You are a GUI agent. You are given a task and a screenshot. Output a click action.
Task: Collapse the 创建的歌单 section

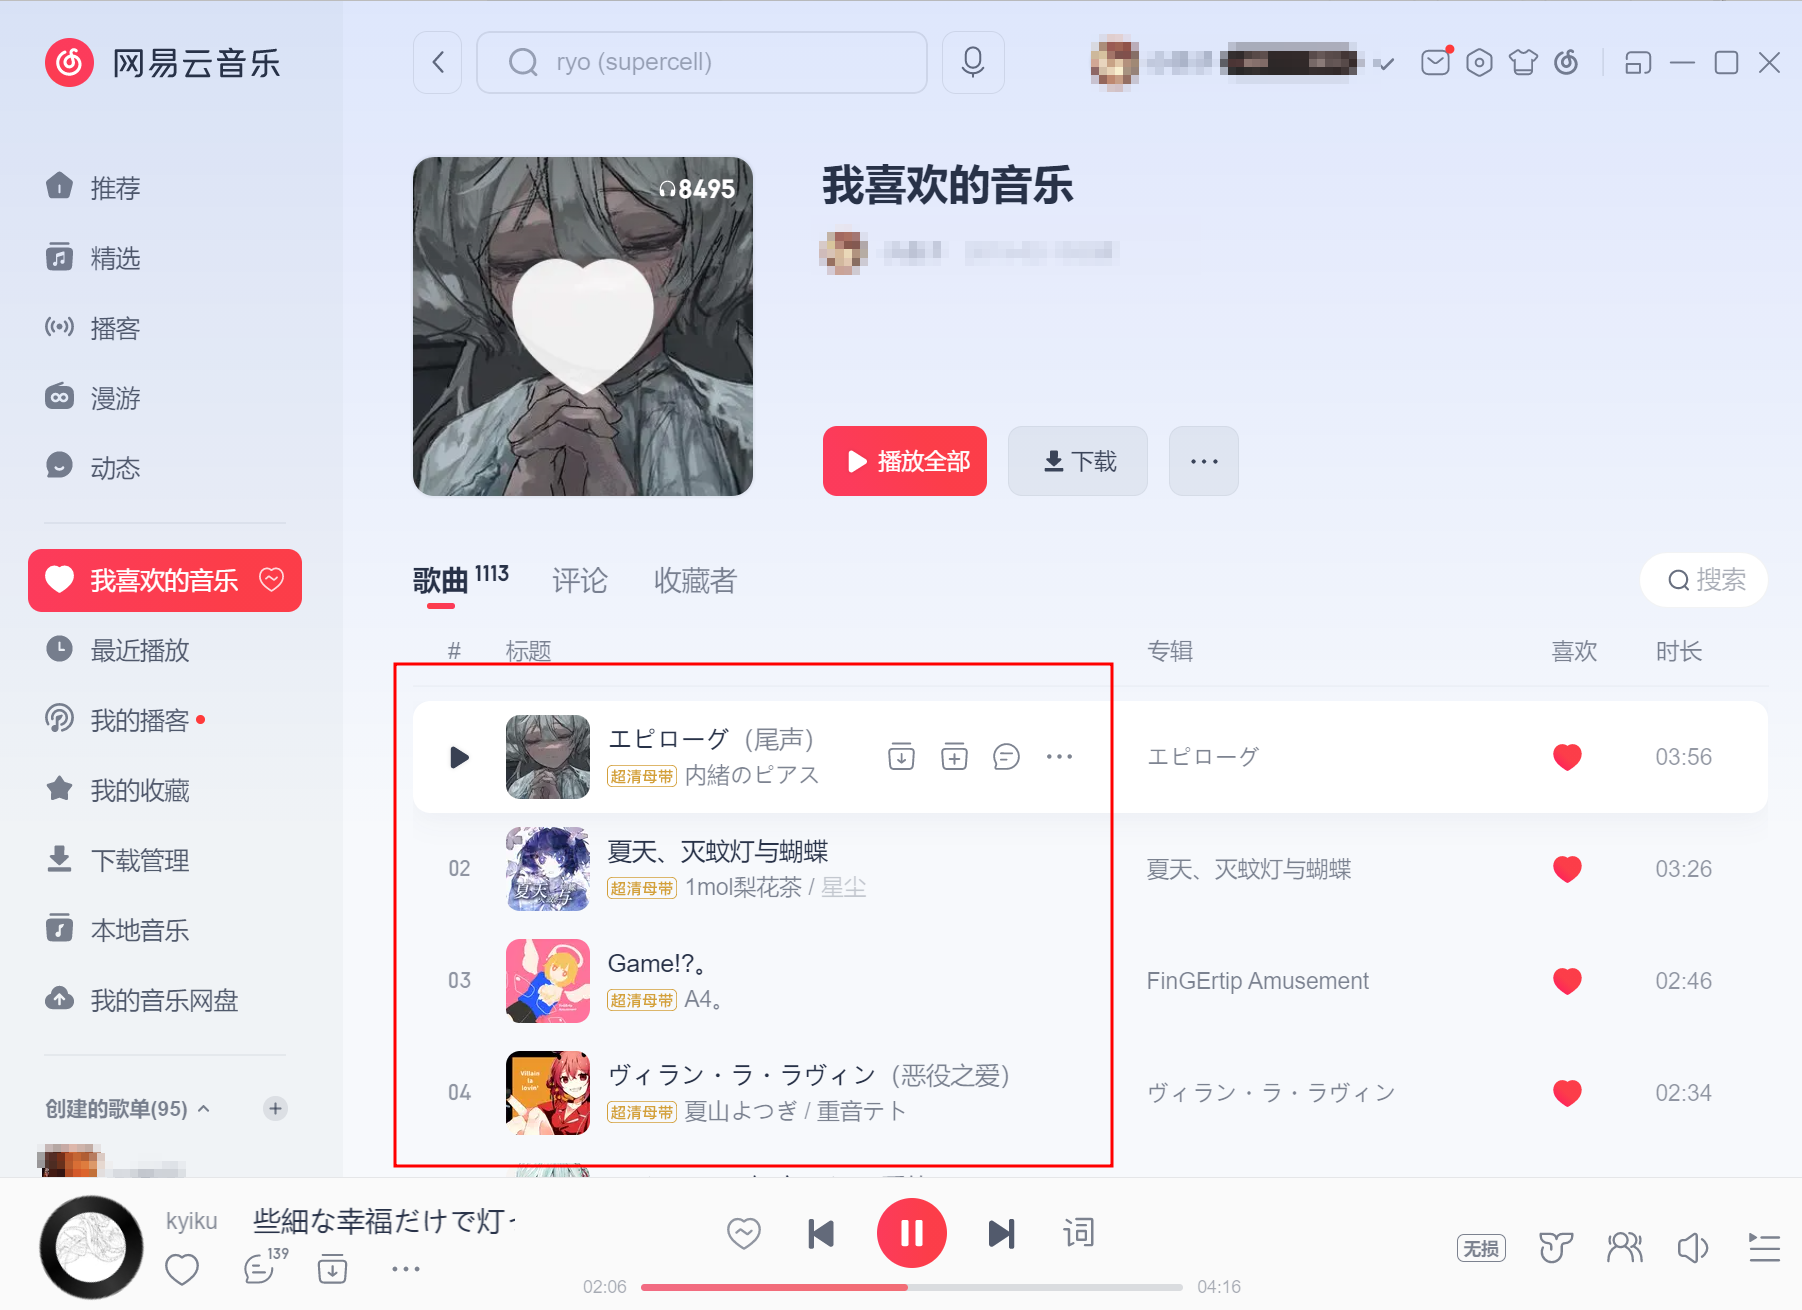[x=204, y=1108]
